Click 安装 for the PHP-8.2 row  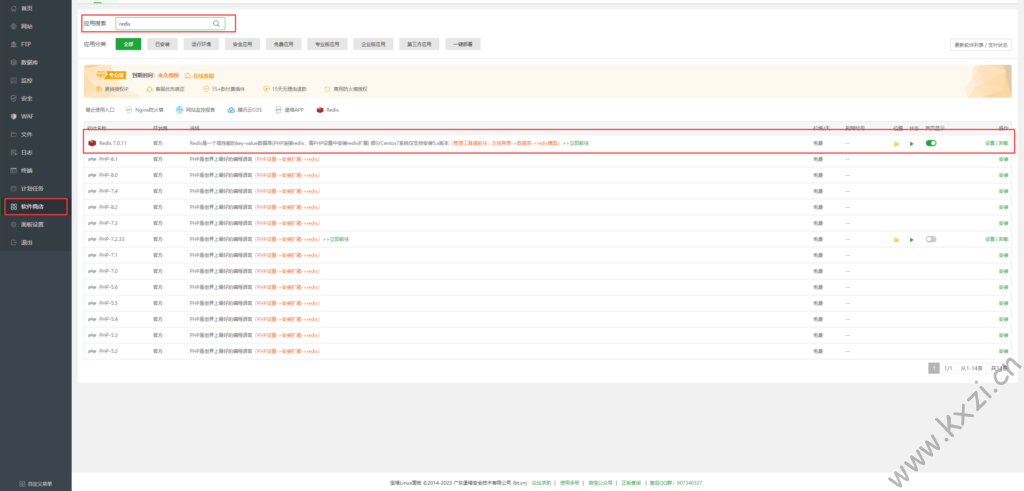[1003, 207]
